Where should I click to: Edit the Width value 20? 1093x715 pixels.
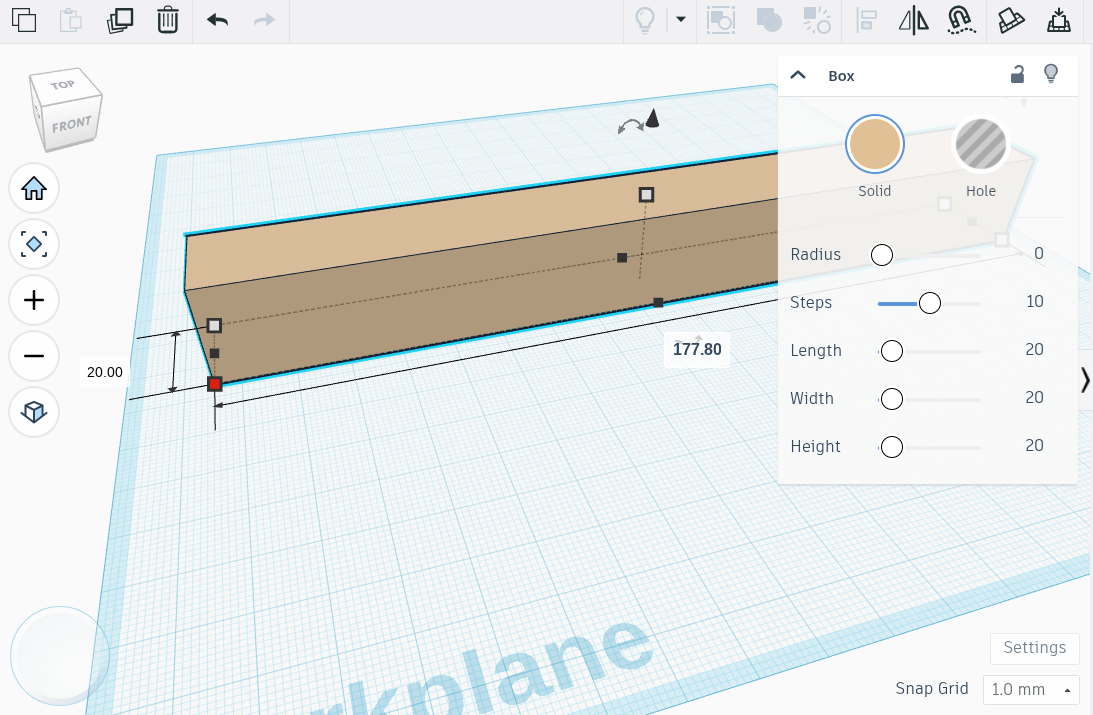(x=1034, y=398)
